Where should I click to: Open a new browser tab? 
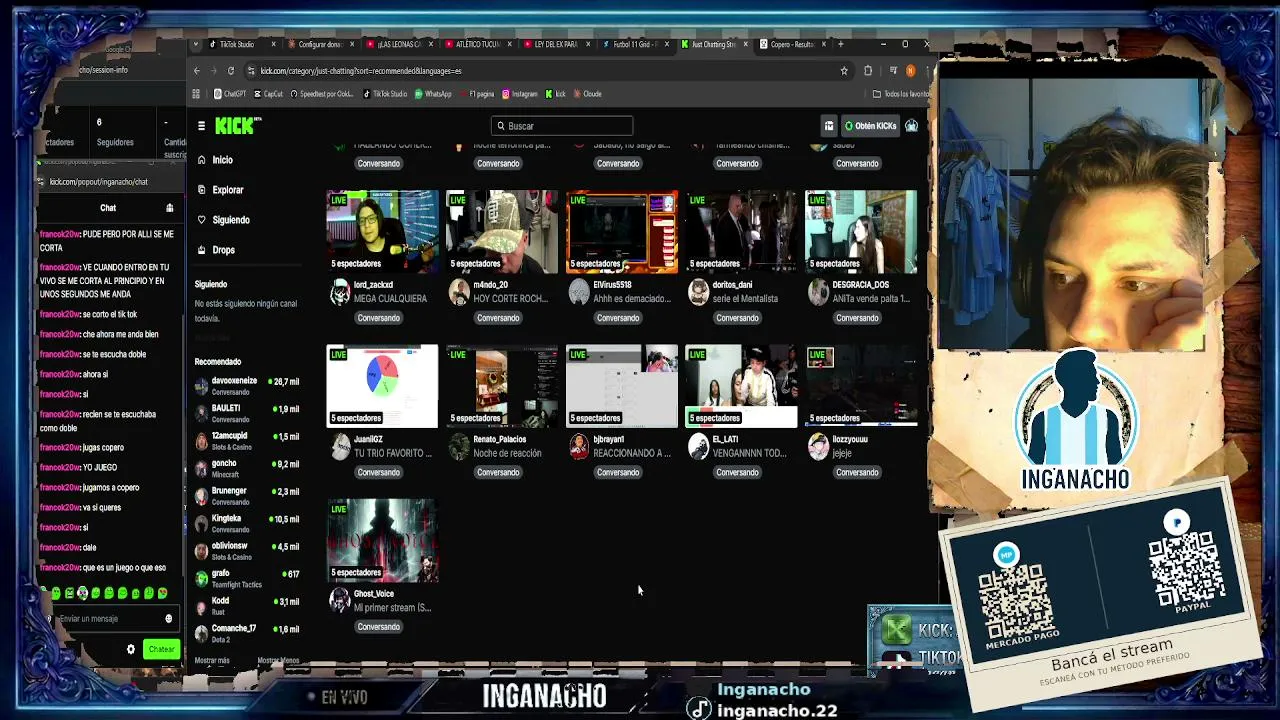click(841, 44)
